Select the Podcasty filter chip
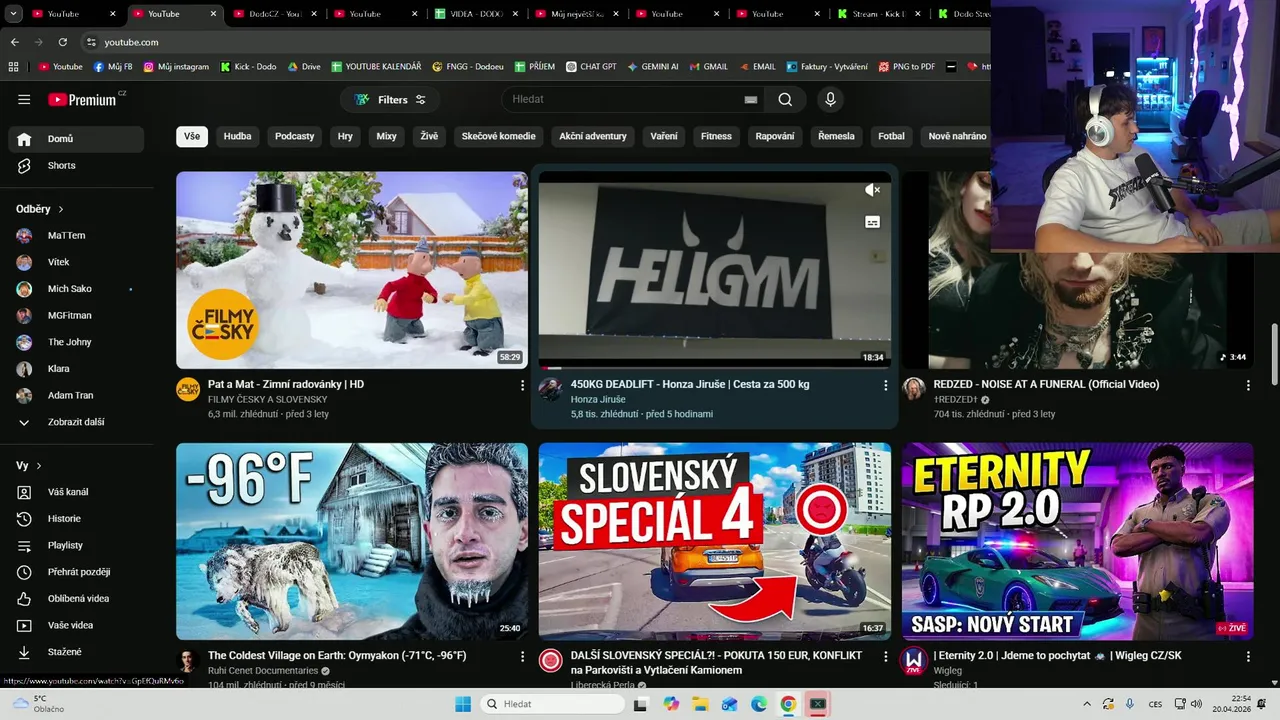The image size is (1280, 720). coord(295,136)
